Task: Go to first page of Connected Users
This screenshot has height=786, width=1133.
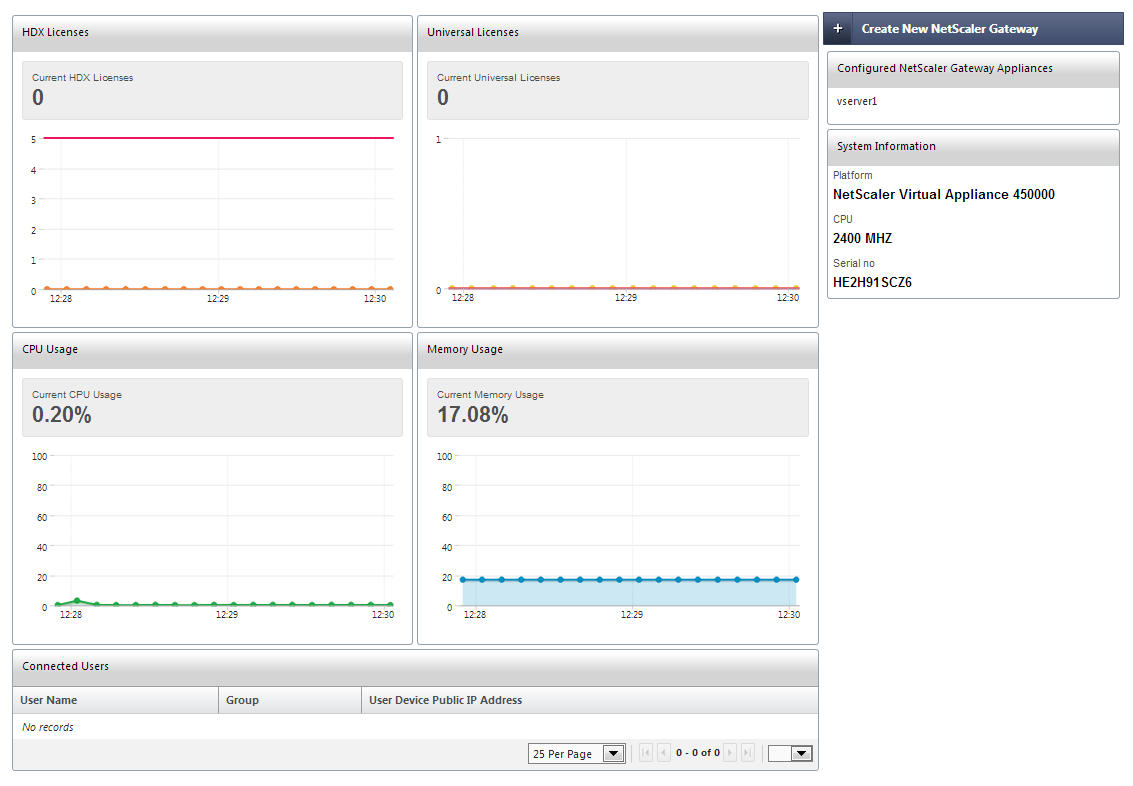Action: [646, 753]
